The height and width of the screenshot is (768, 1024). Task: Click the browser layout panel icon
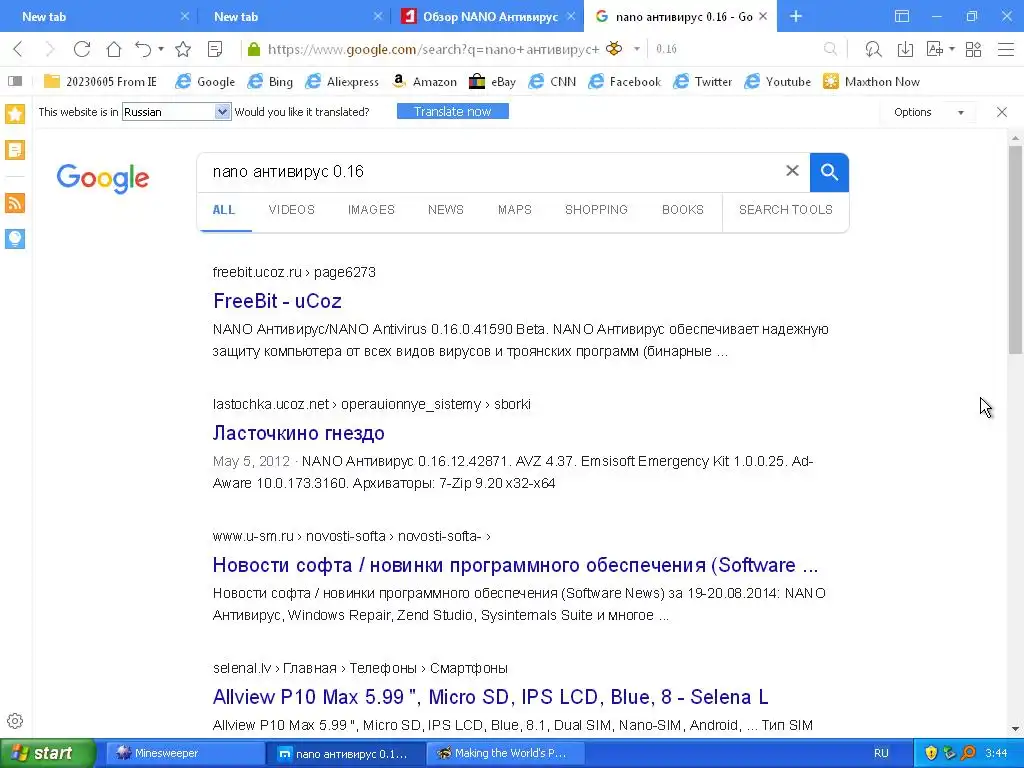point(902,16)
